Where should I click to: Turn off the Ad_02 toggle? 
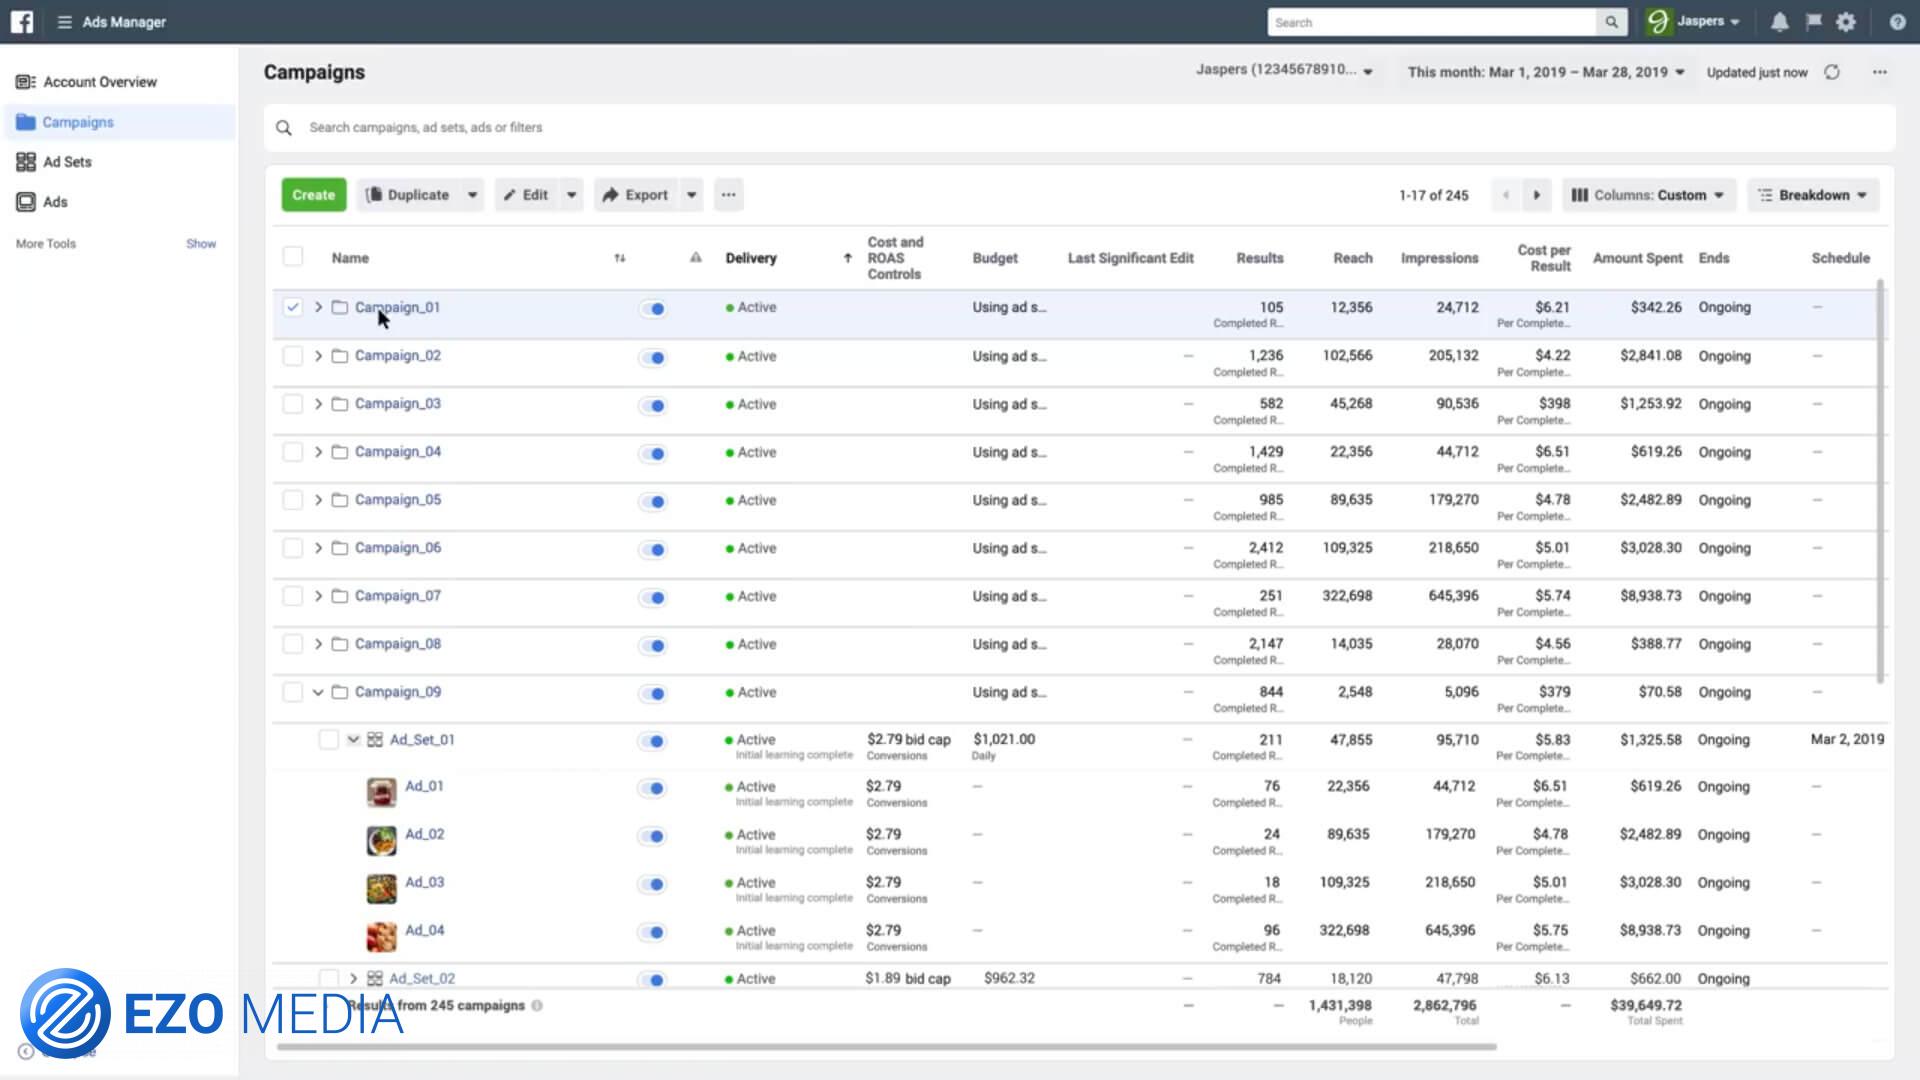pos(652,836)
